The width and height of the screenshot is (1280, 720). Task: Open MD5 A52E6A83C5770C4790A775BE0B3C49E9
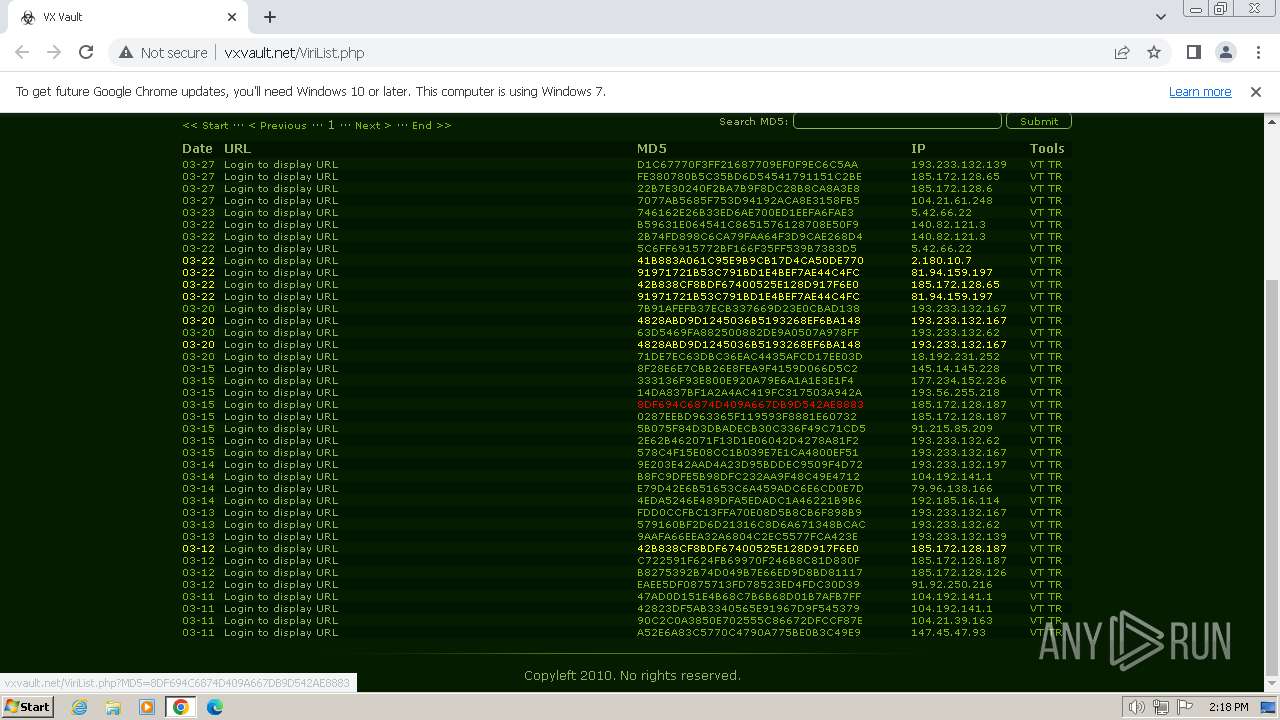pyautogui.click(x=749, y=633)
